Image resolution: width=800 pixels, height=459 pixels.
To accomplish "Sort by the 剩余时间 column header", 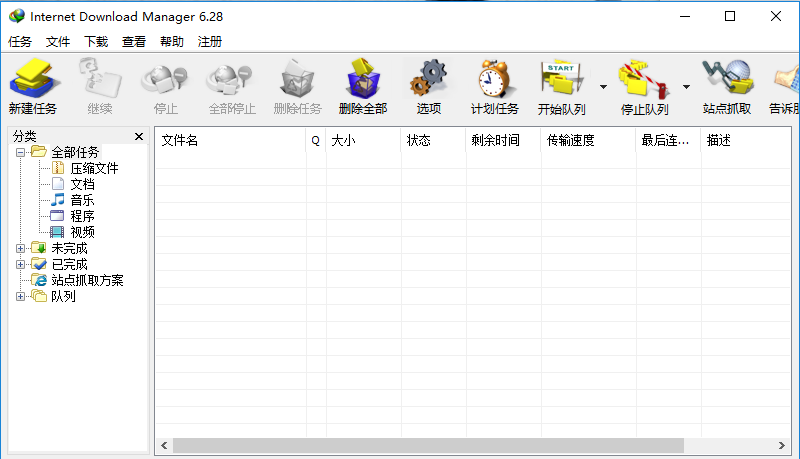I will 503,140.
